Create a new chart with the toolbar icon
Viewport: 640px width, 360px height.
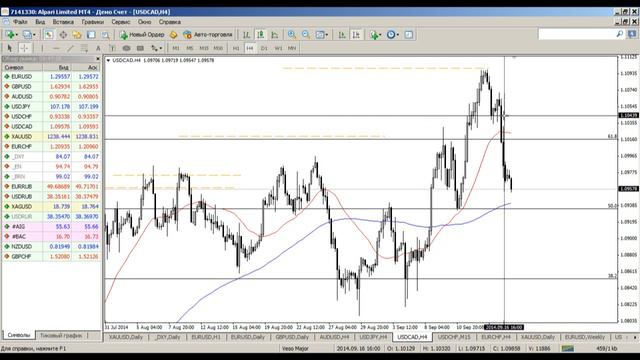click(10, 35)
